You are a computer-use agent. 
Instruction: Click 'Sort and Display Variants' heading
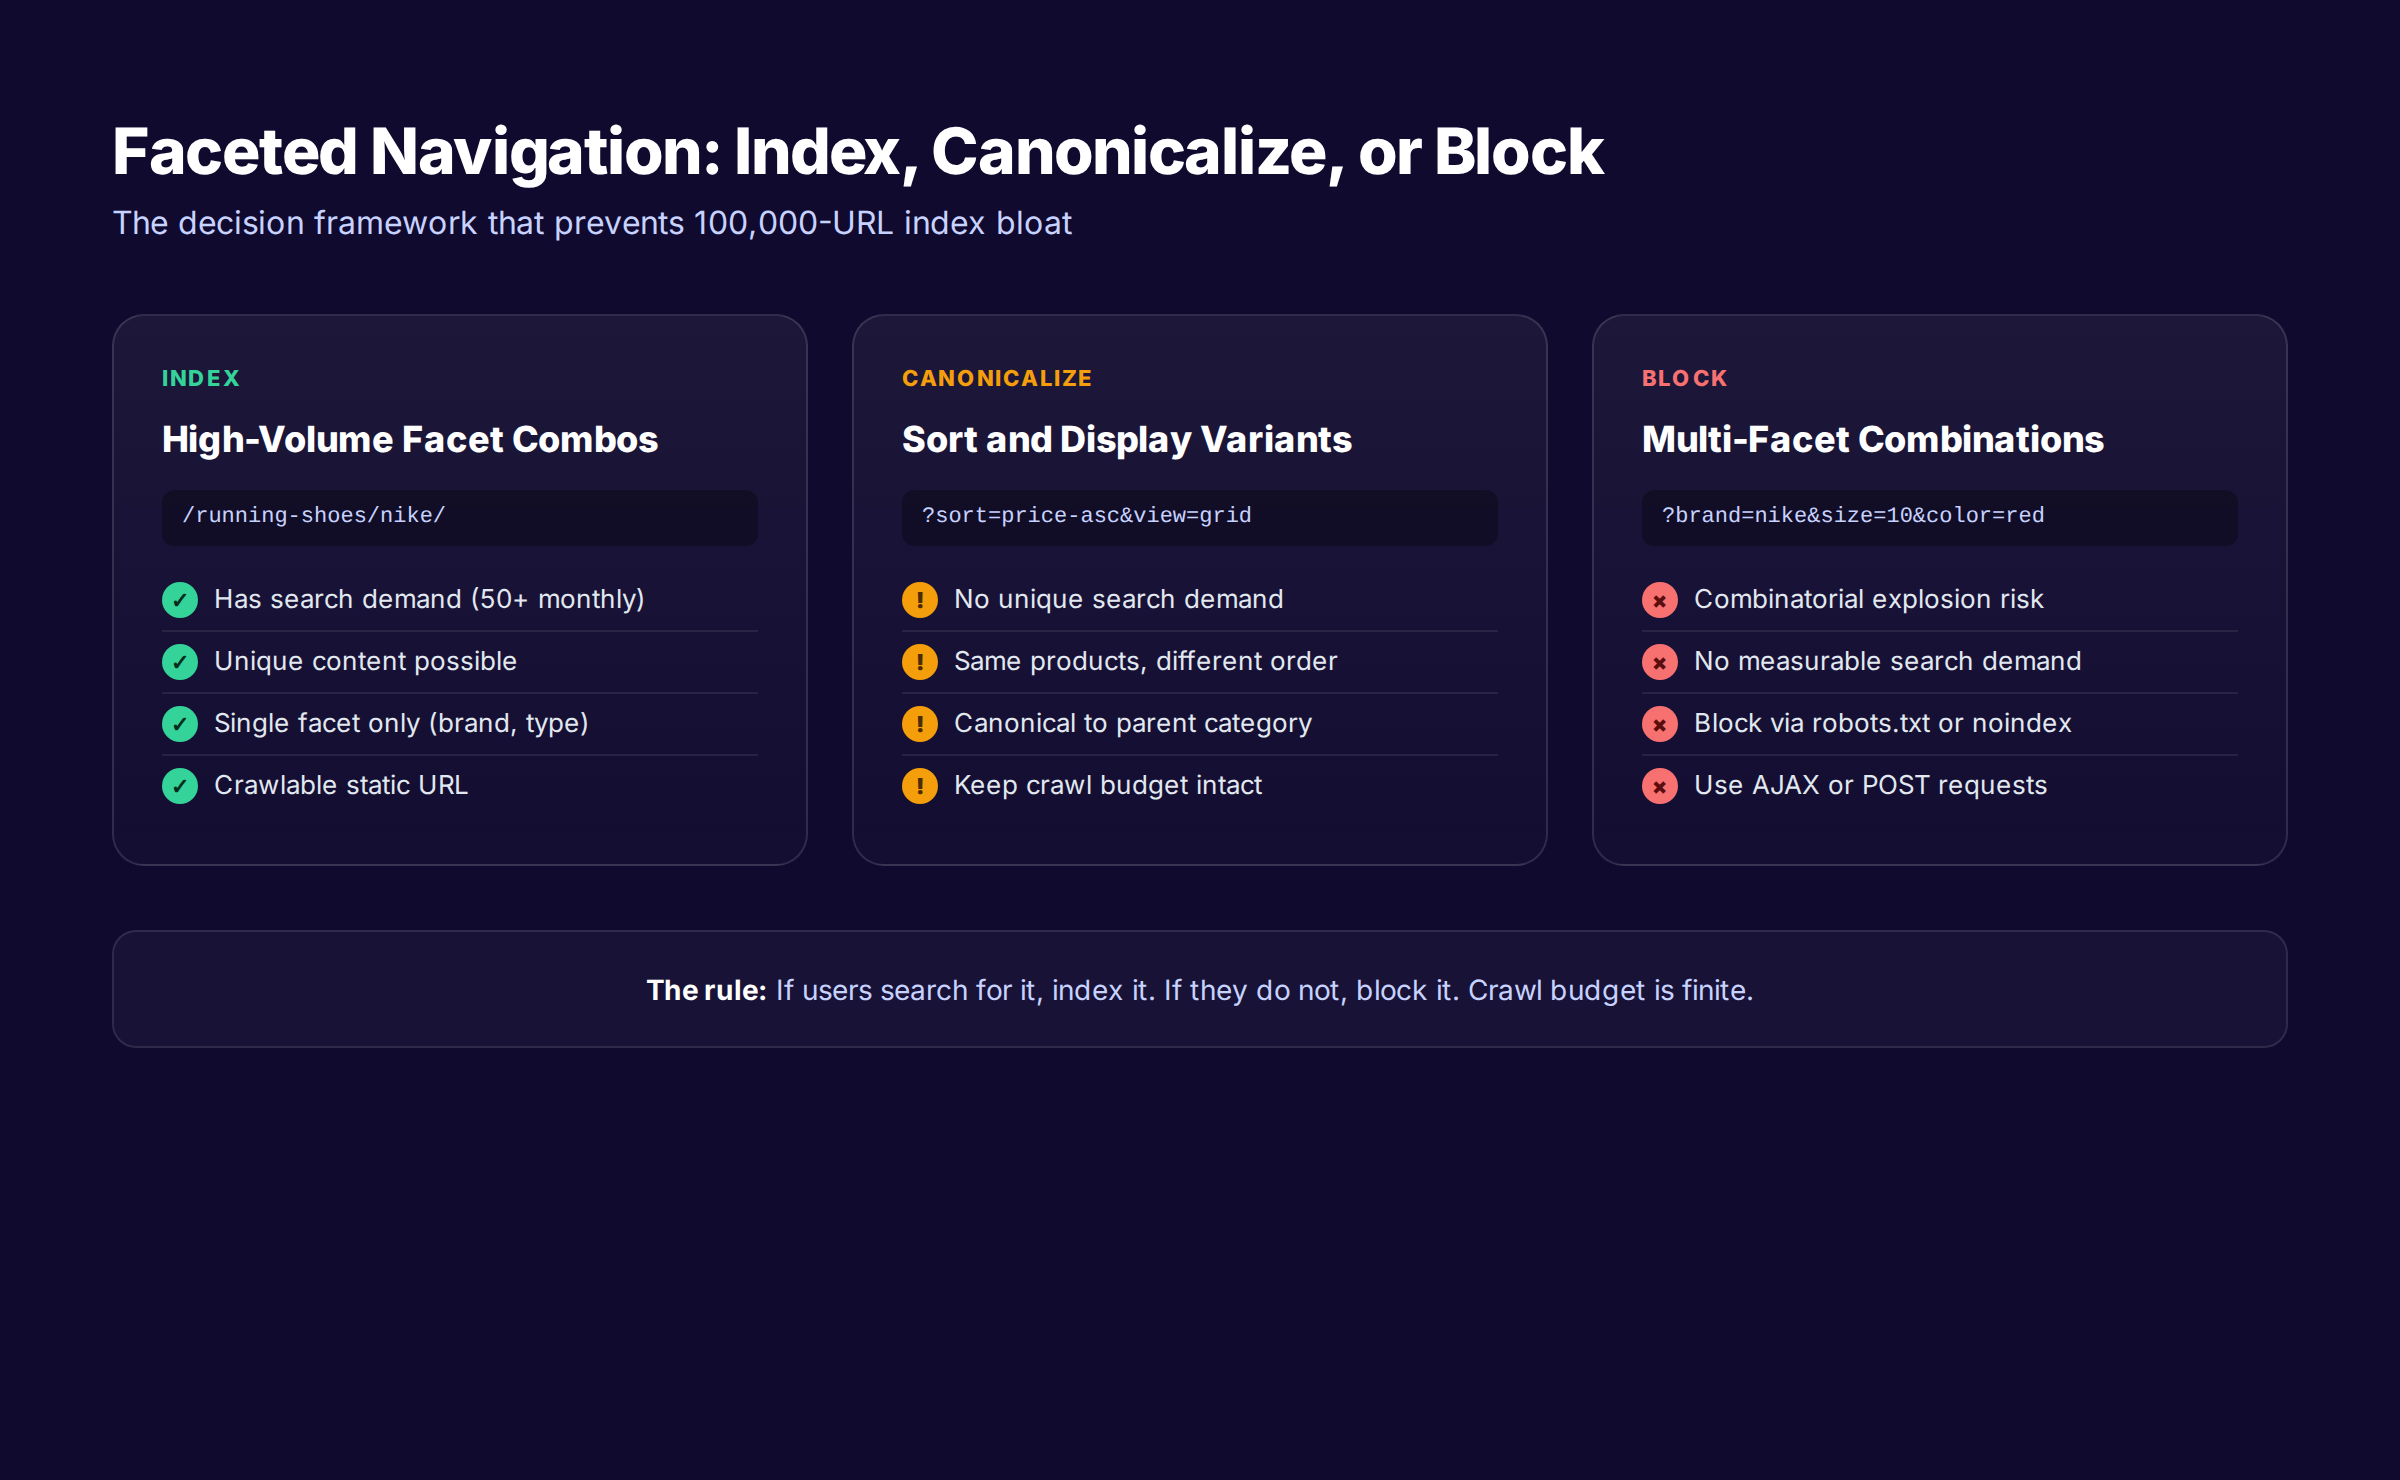click(x=1127, y=440)
